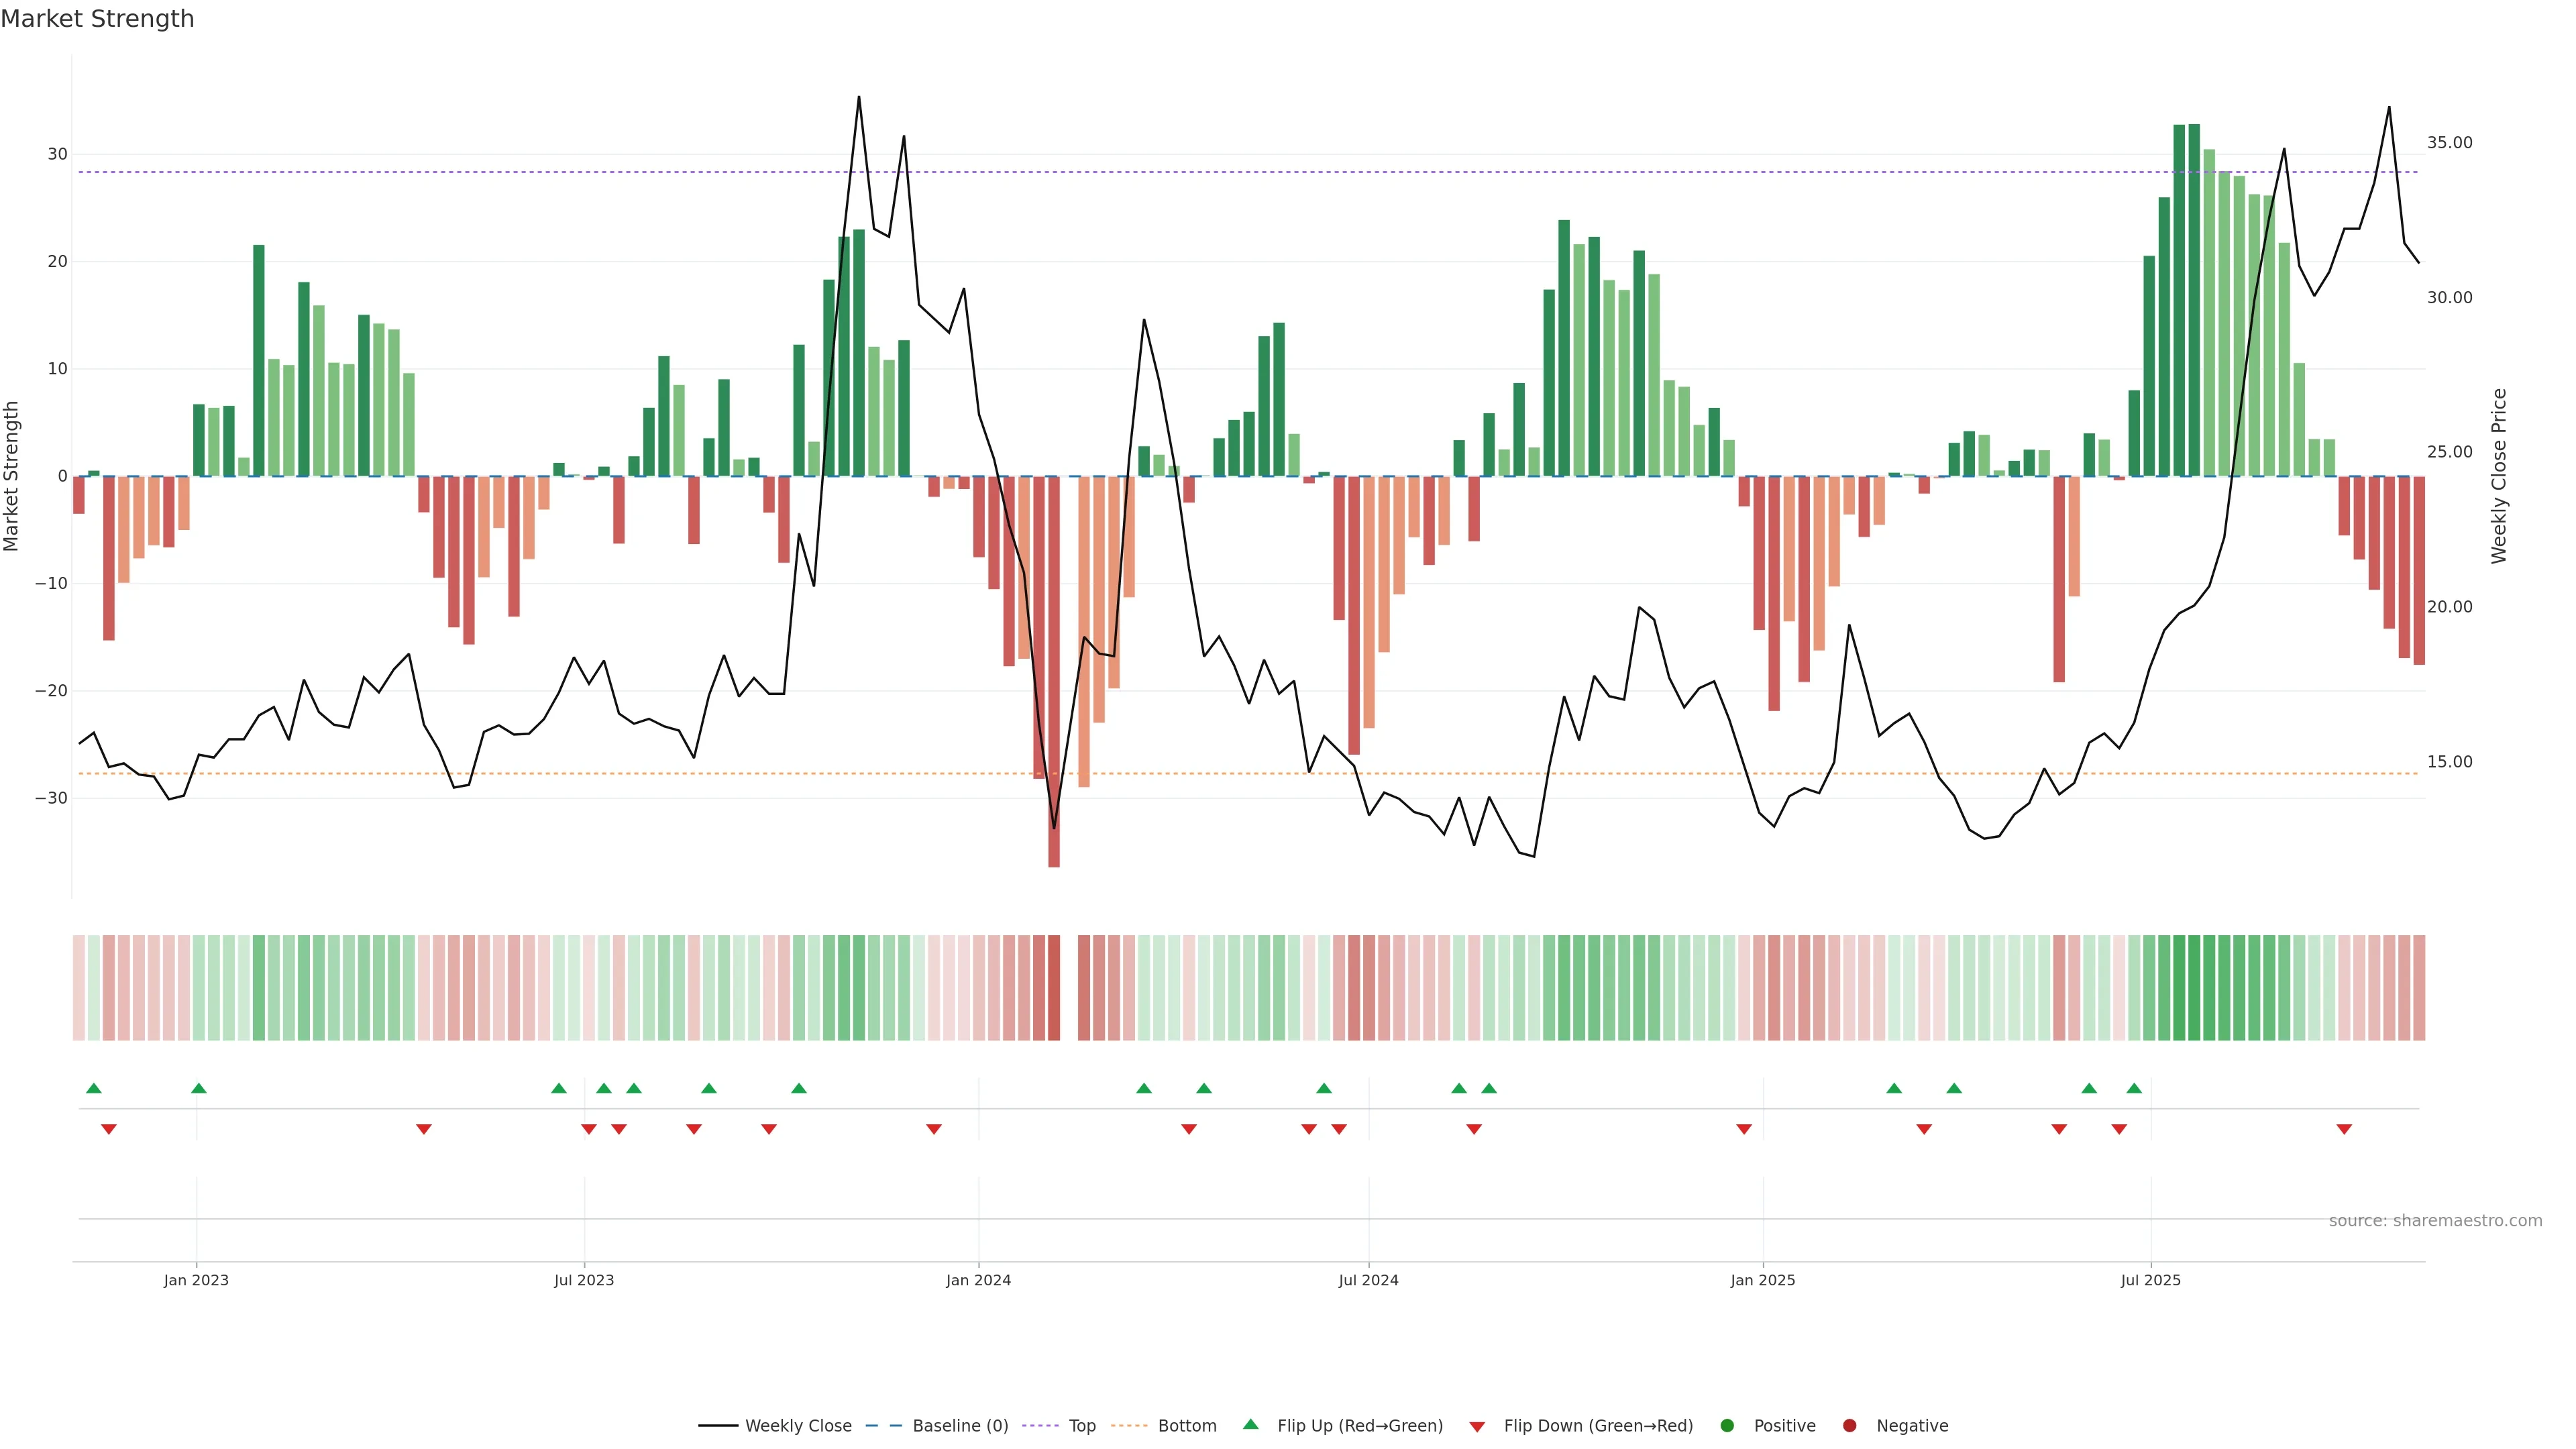Click the 35.00 price axis tick label

pos(2449,143)
